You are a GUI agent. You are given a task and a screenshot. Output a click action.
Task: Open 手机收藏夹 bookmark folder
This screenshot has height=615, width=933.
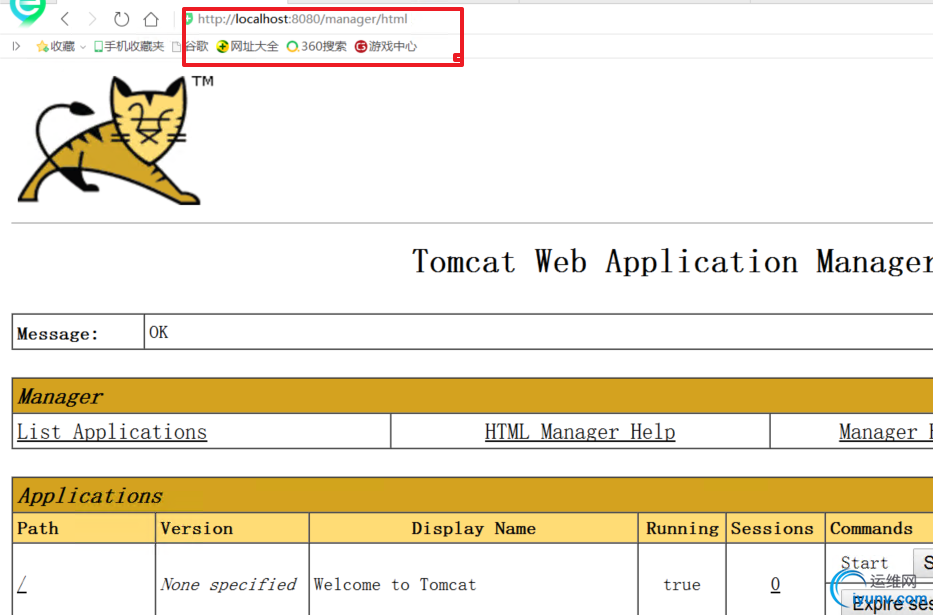(x=129, y=46)
